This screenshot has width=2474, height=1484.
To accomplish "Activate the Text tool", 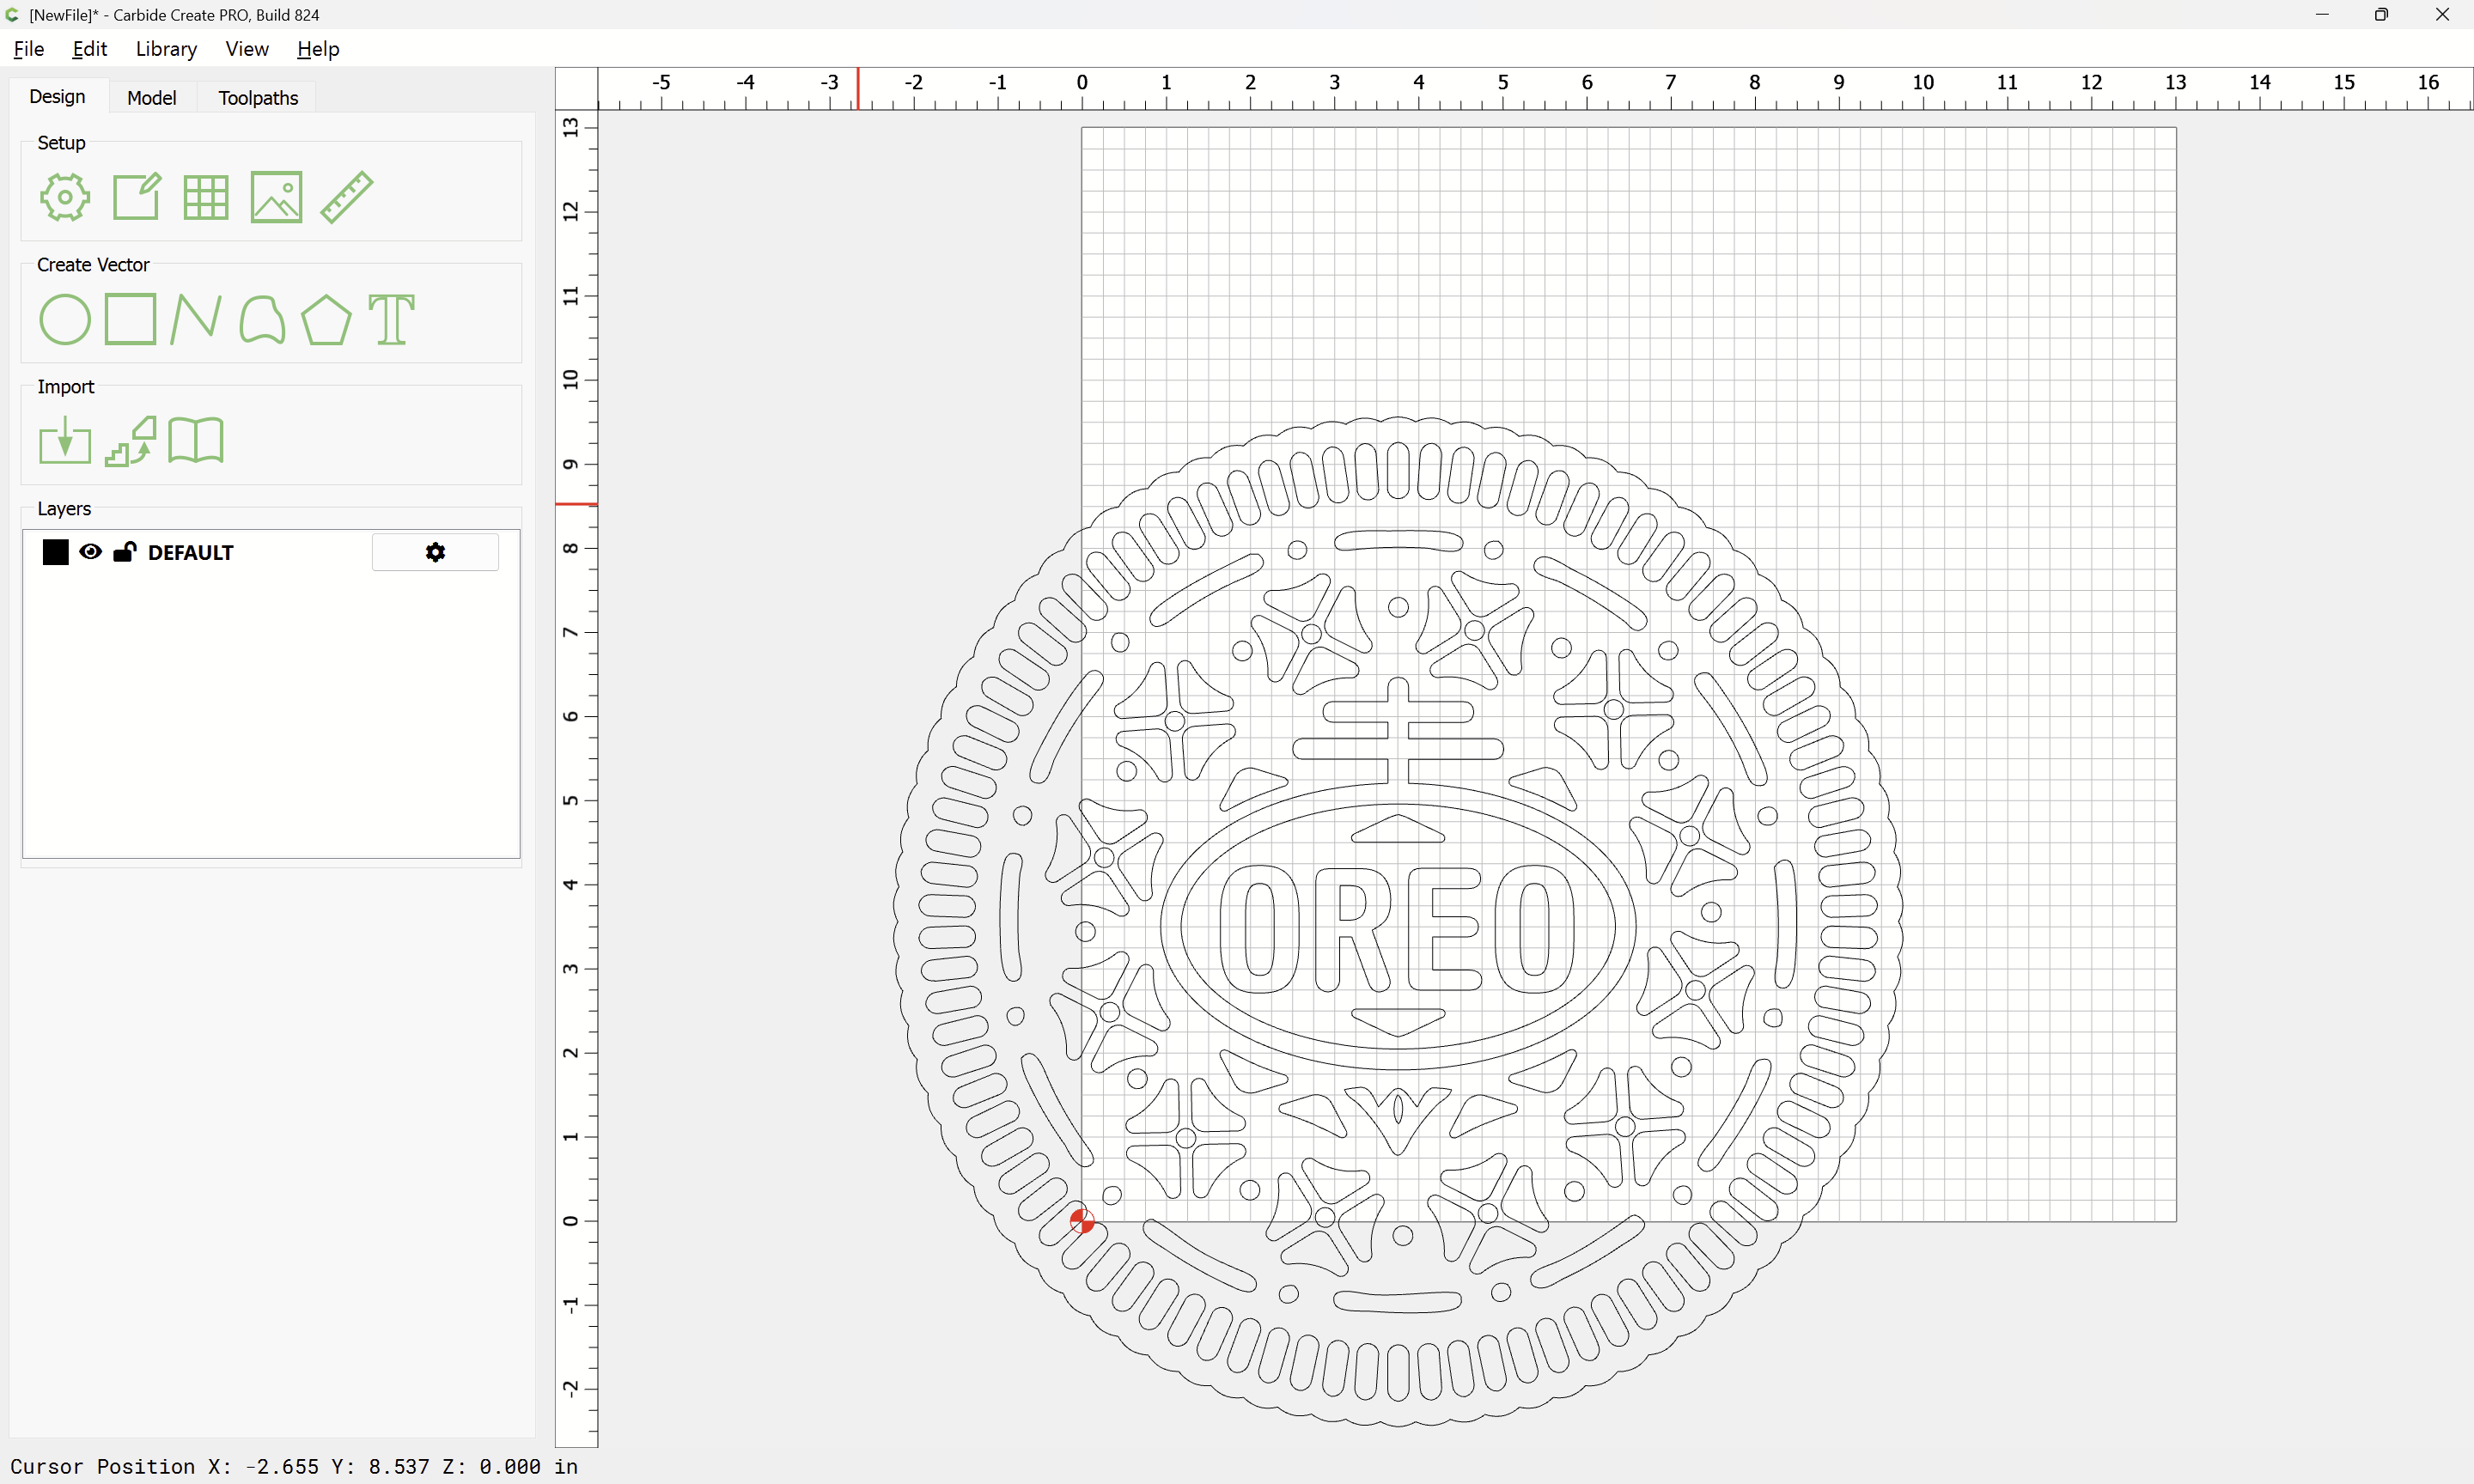I will click(x=391, y=320).
